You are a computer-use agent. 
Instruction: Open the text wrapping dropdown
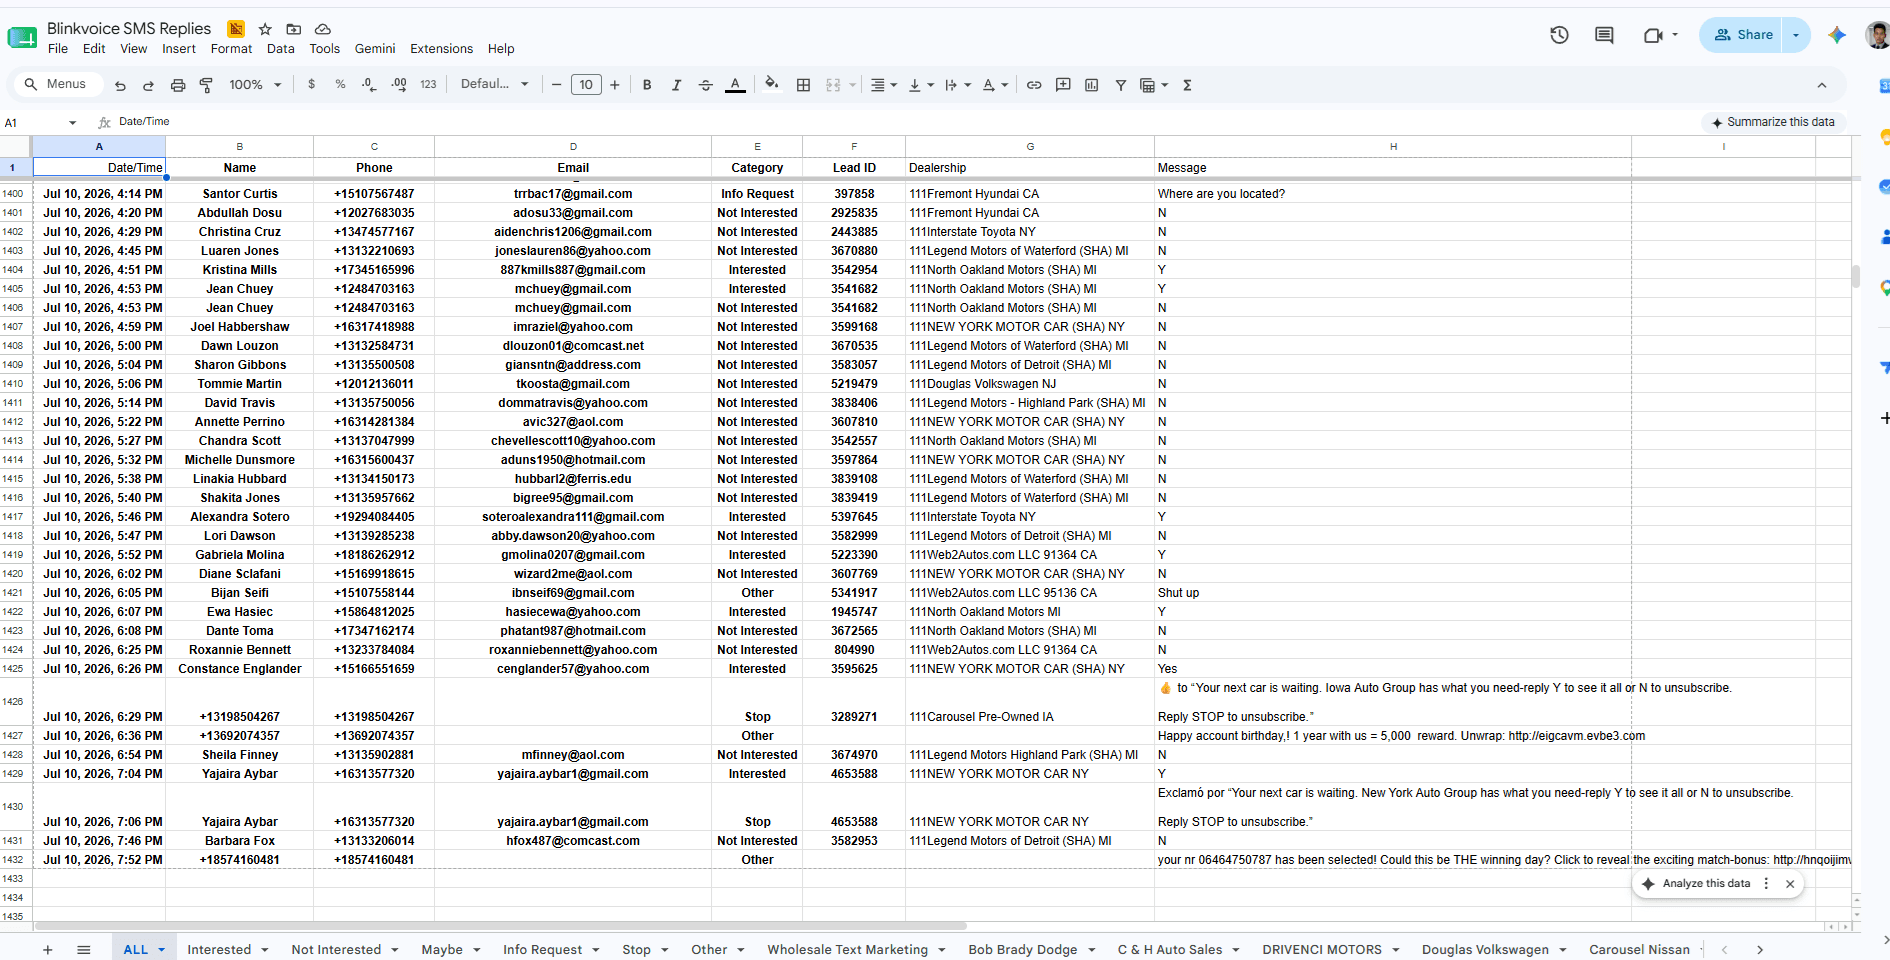pyautogui.click(x=957, y=85)
